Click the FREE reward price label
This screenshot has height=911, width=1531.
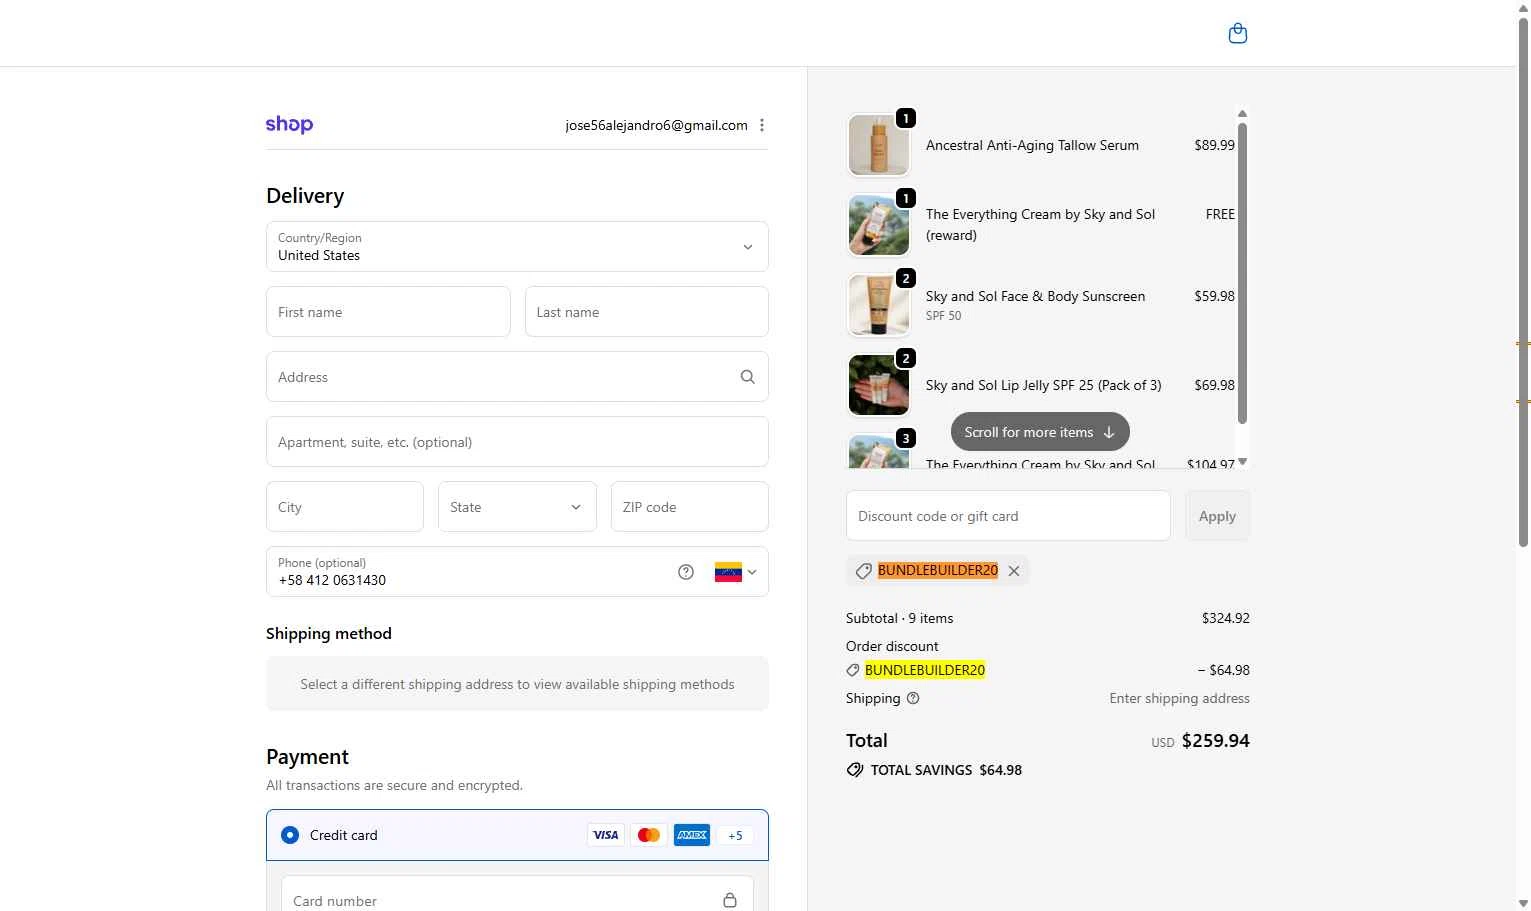point(1220,214)
